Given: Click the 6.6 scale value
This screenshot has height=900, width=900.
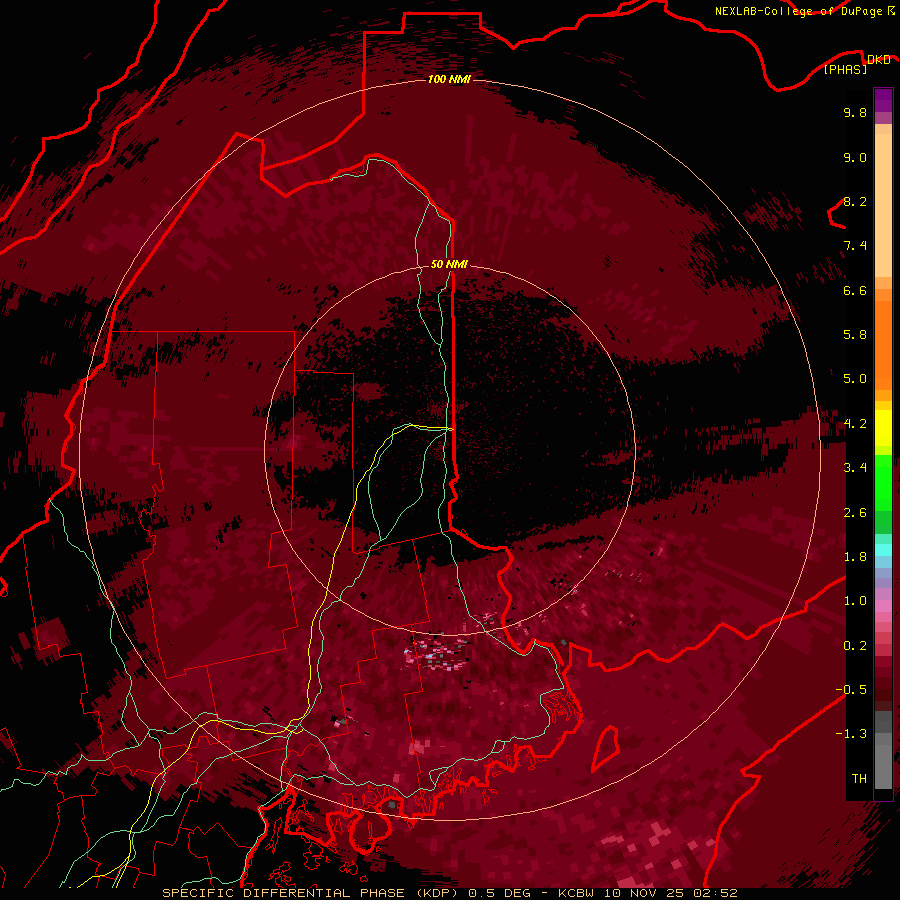Looking at the screenshot, I should pos(855,290).
